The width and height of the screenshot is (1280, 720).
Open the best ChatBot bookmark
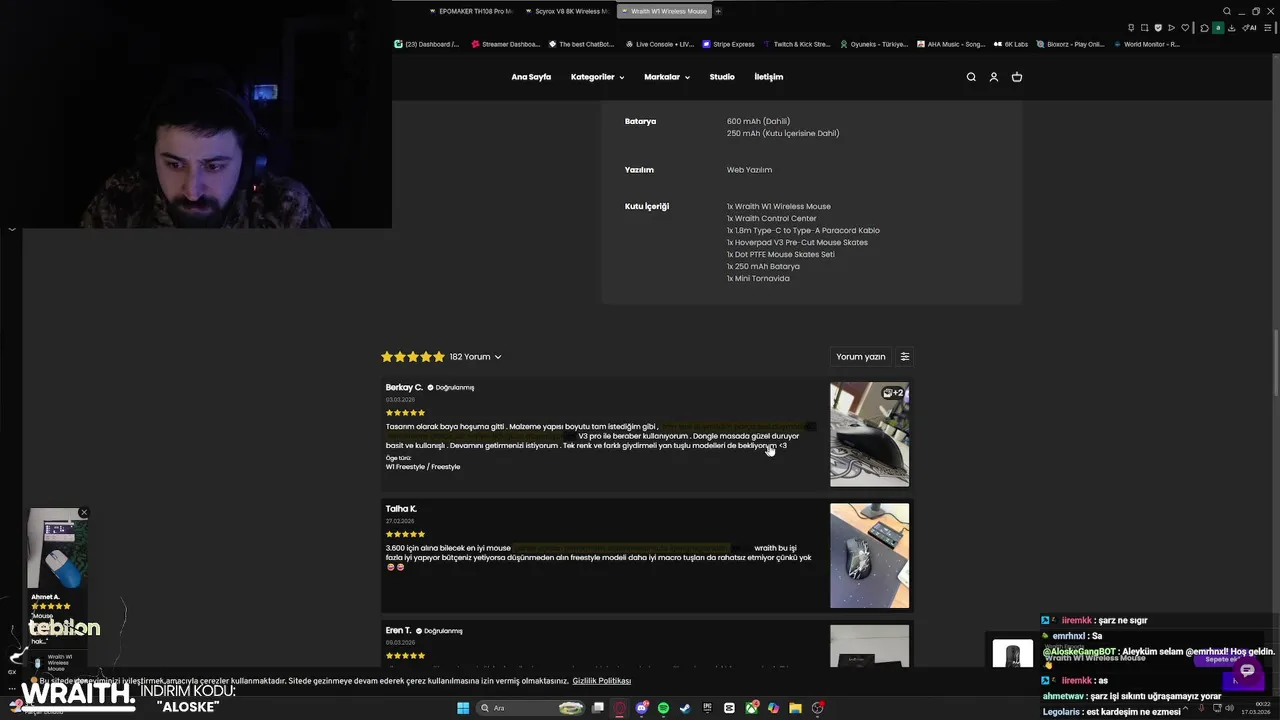click(581, 44)
